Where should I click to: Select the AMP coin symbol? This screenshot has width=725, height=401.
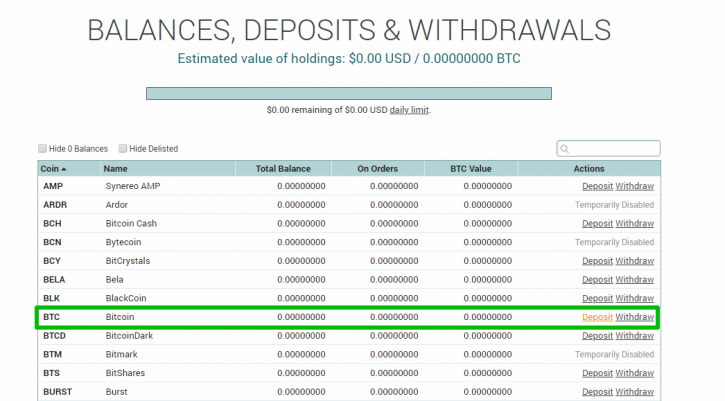click(53, 186)
